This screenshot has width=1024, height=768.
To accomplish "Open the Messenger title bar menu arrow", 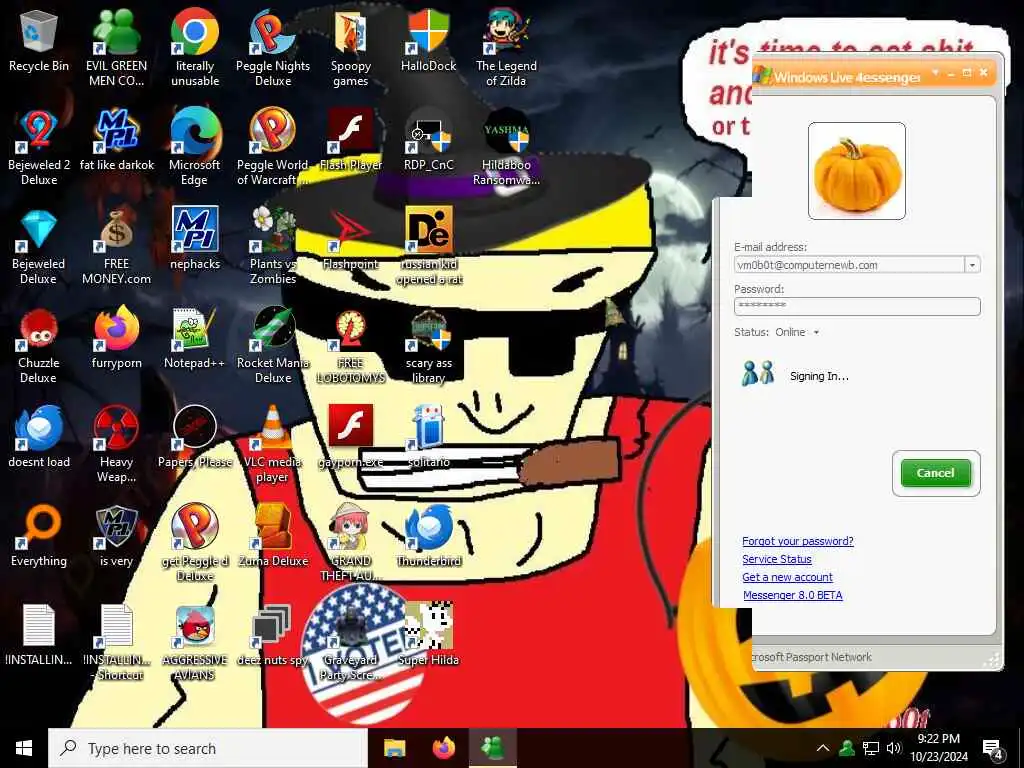I will click(935, 72).
